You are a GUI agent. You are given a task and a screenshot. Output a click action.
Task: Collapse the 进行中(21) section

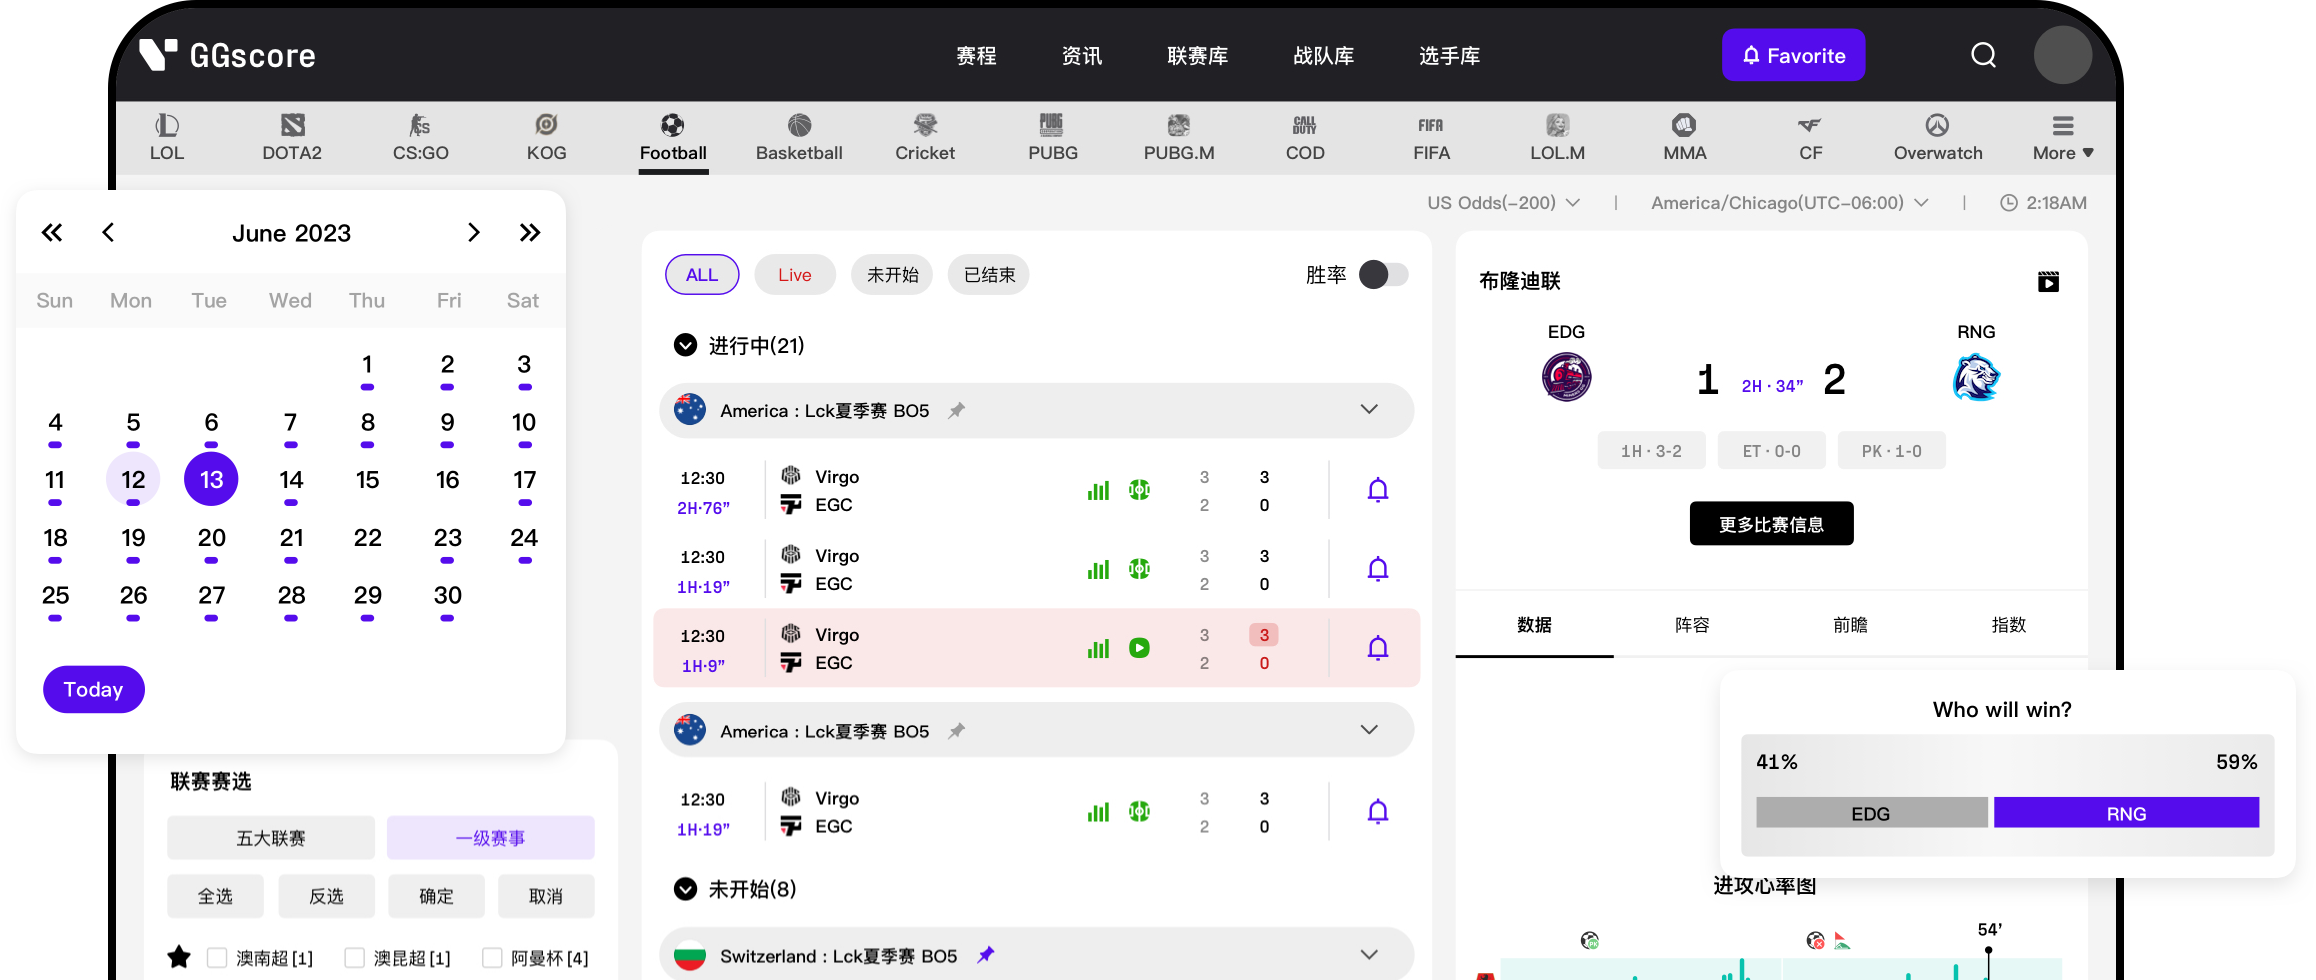685,345
